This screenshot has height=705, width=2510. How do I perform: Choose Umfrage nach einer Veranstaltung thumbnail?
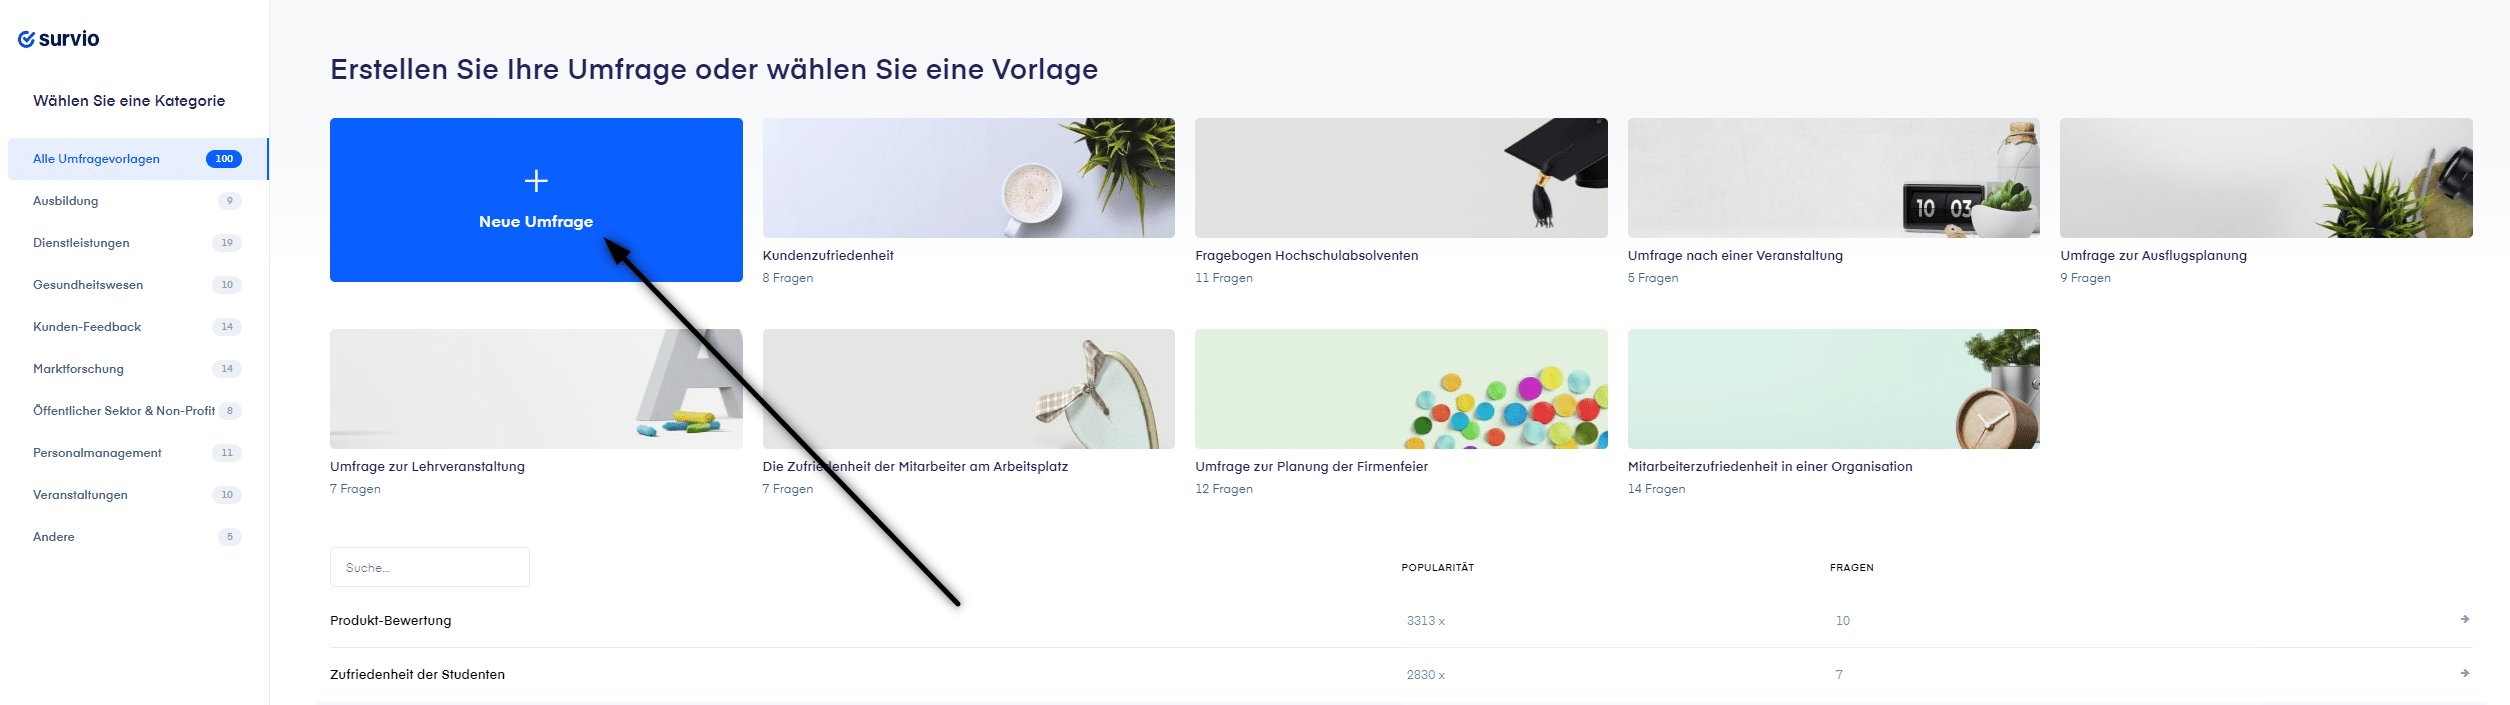click(1833, 178)
